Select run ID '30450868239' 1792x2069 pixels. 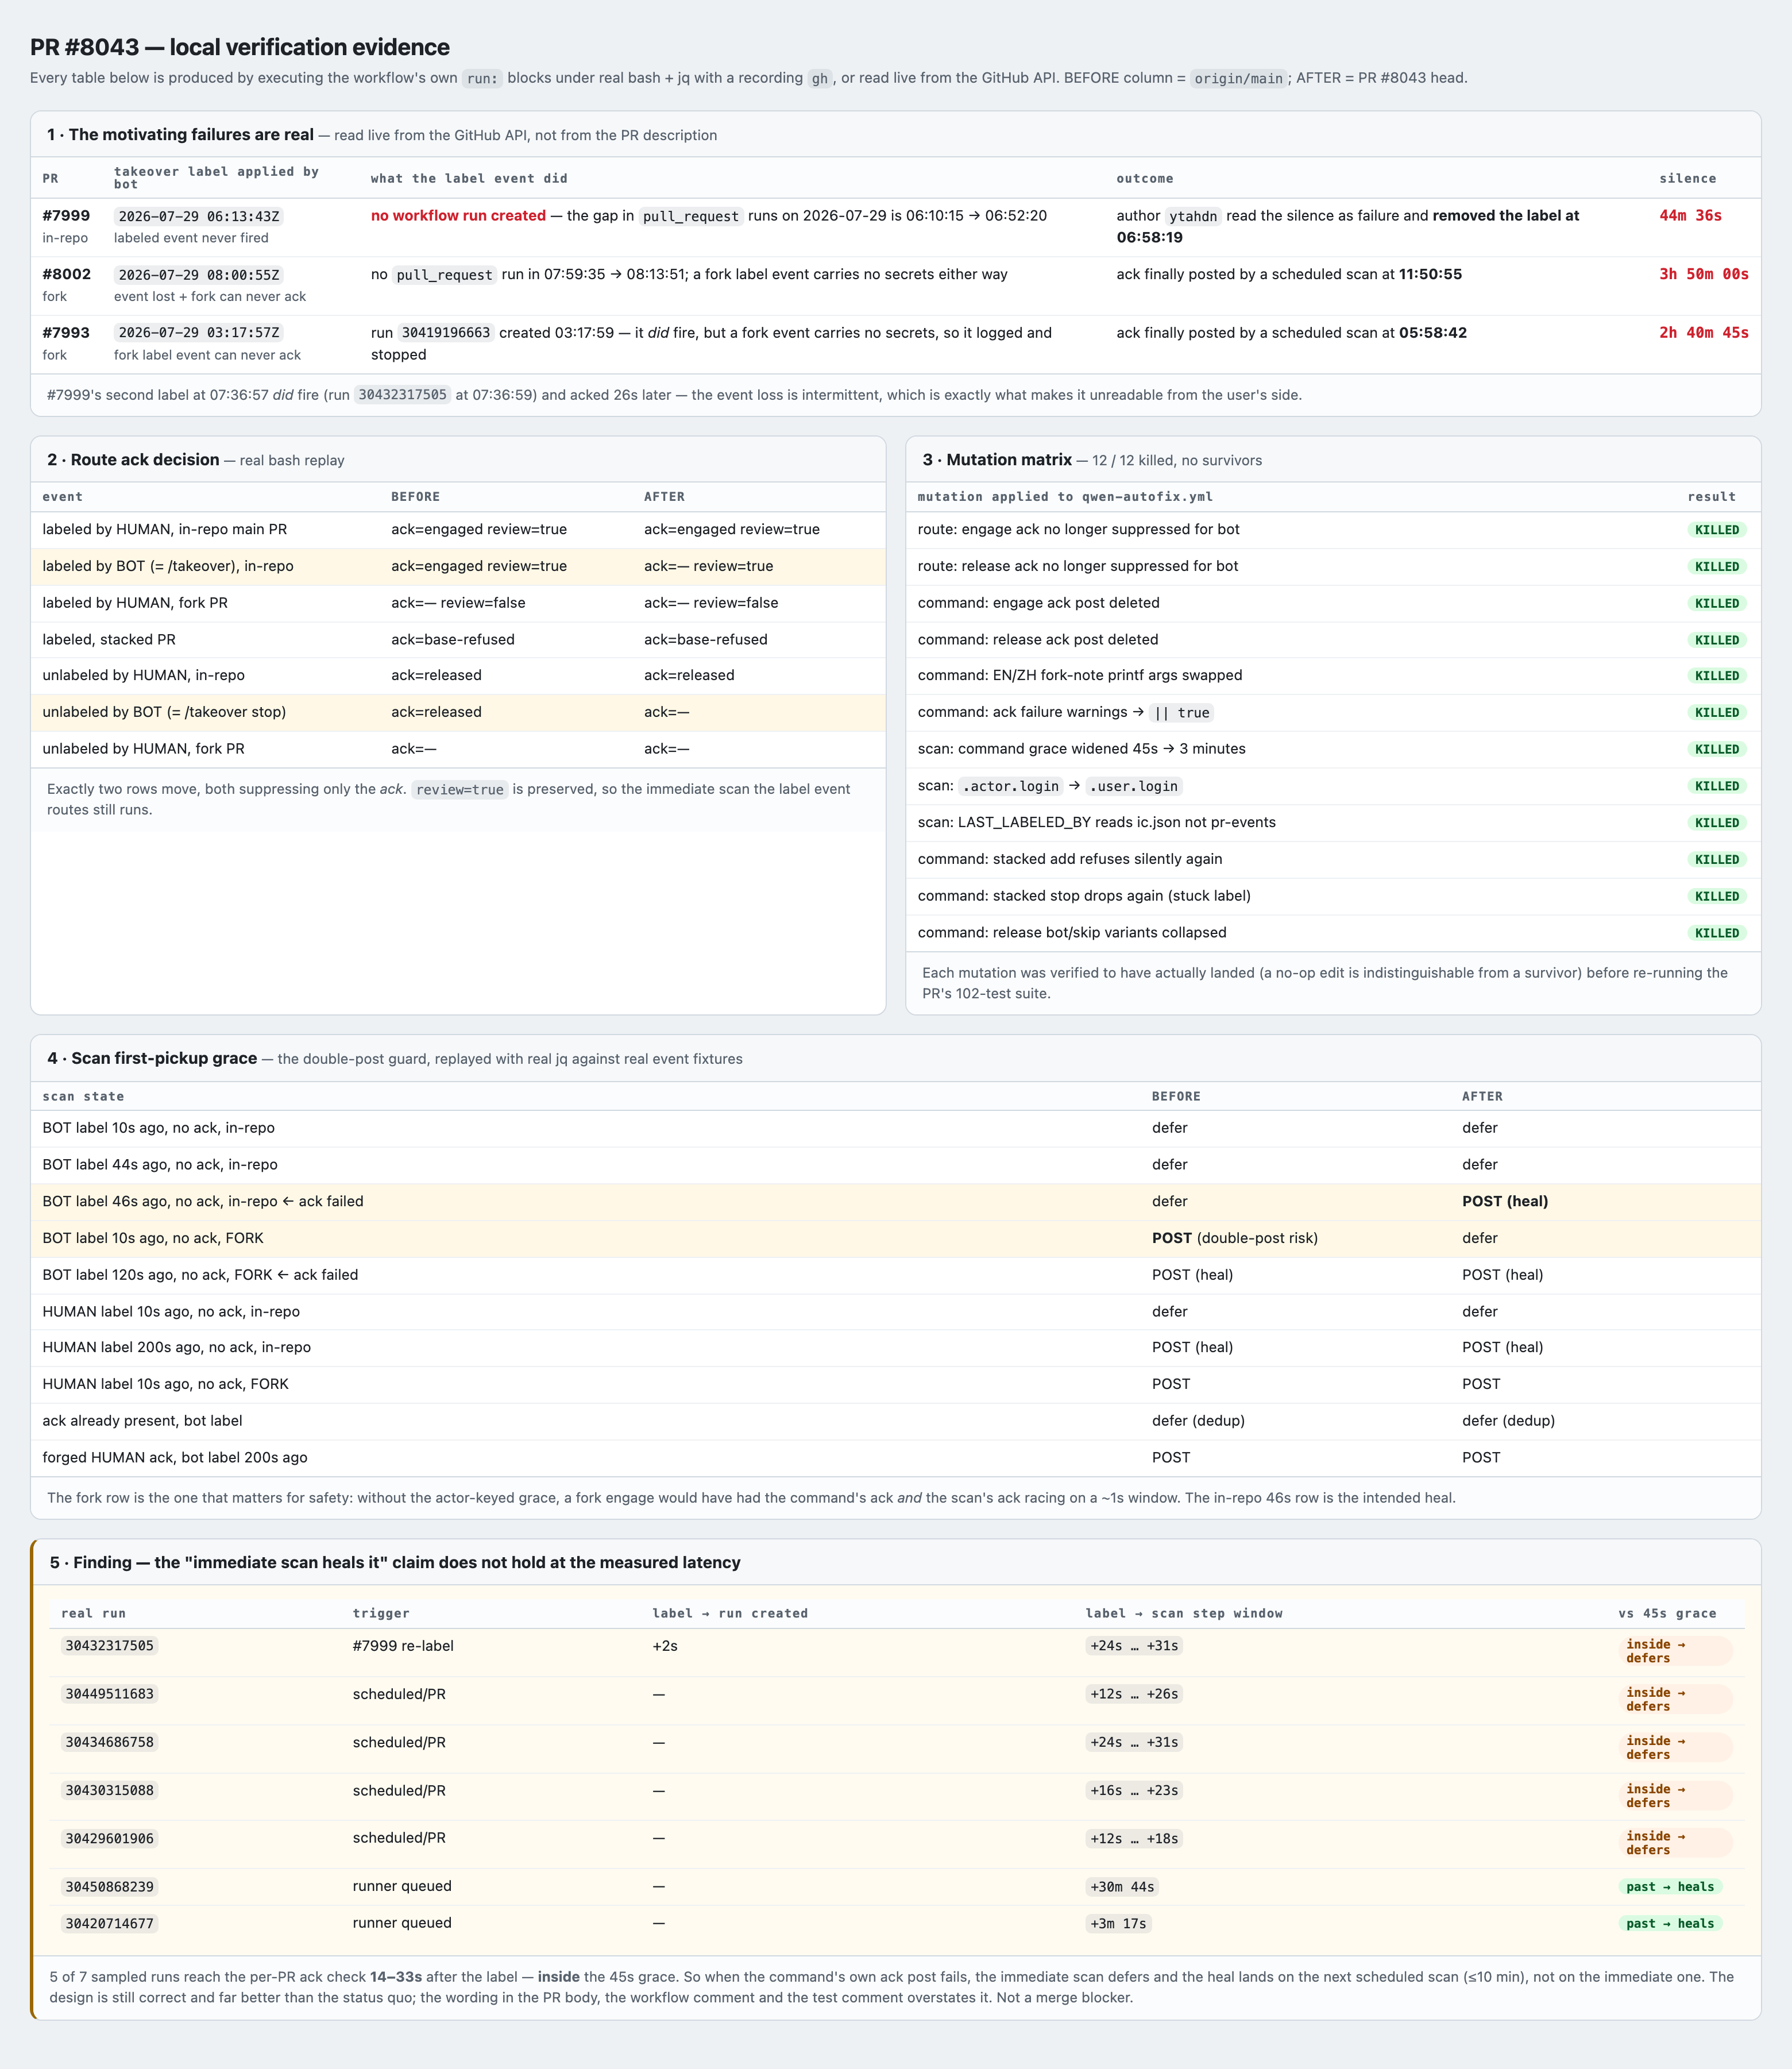point(110,1887)
